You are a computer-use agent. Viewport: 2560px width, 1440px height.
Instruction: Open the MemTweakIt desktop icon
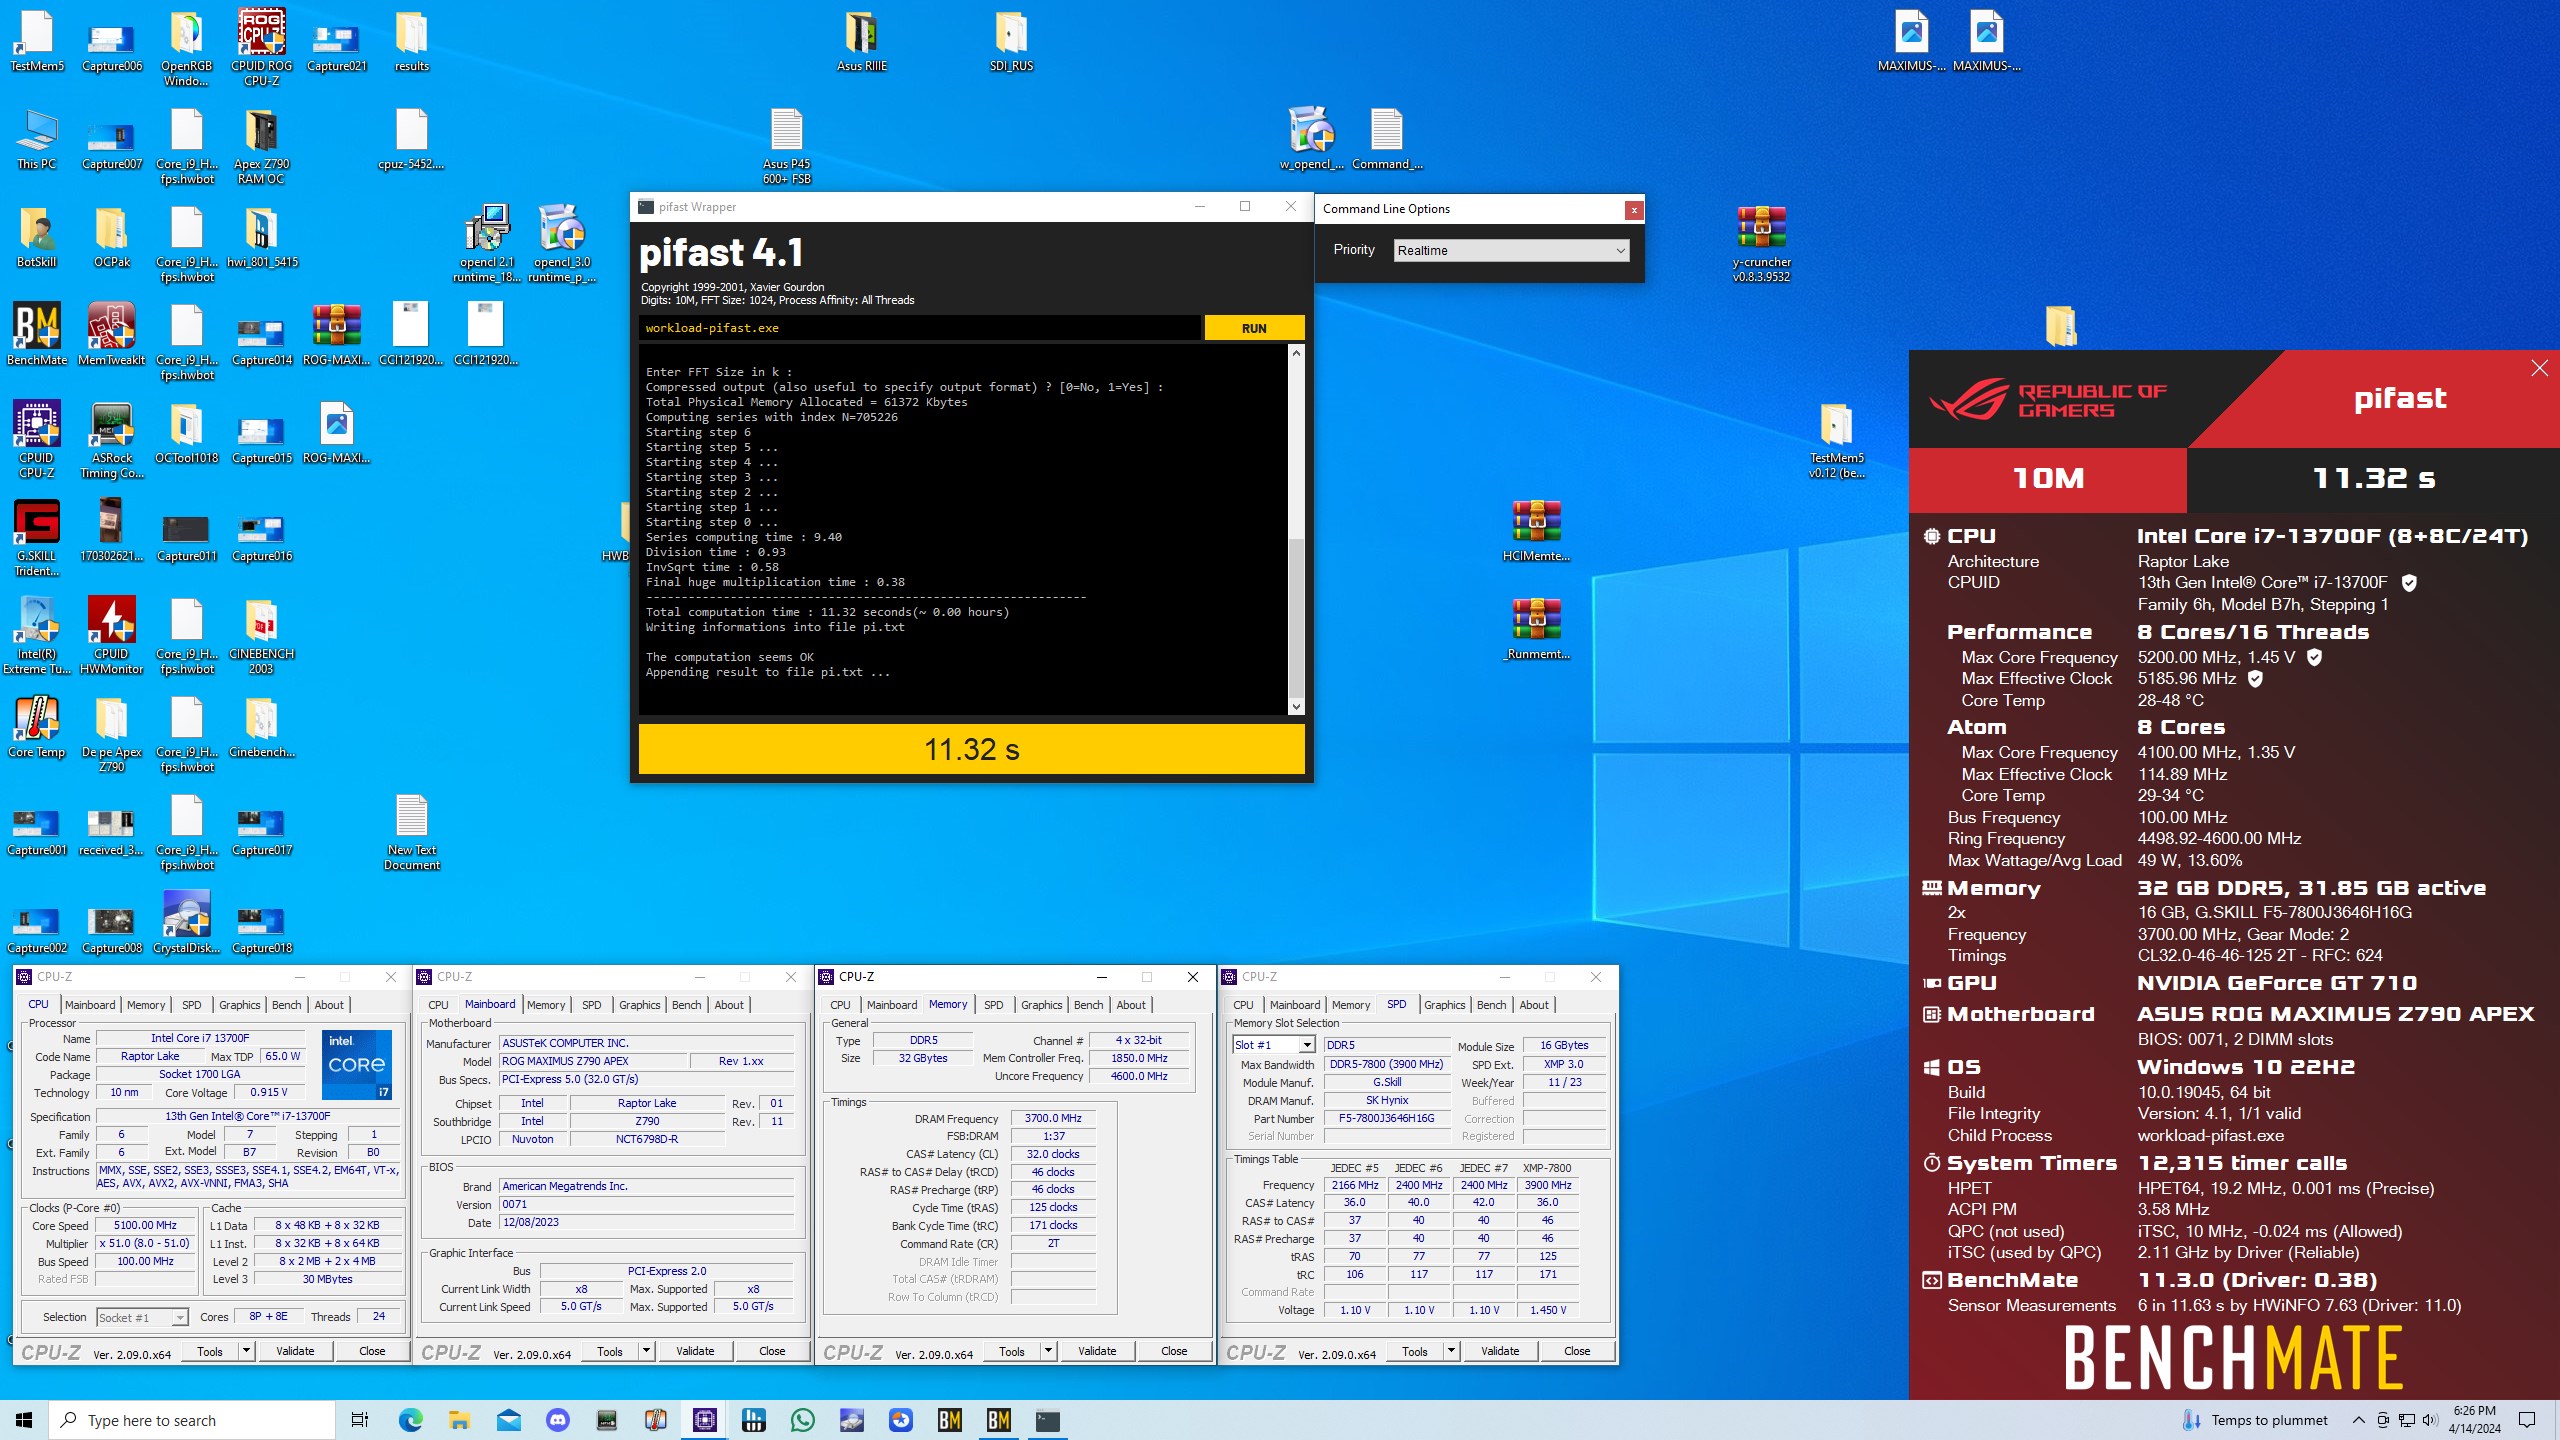click(111, 335)
